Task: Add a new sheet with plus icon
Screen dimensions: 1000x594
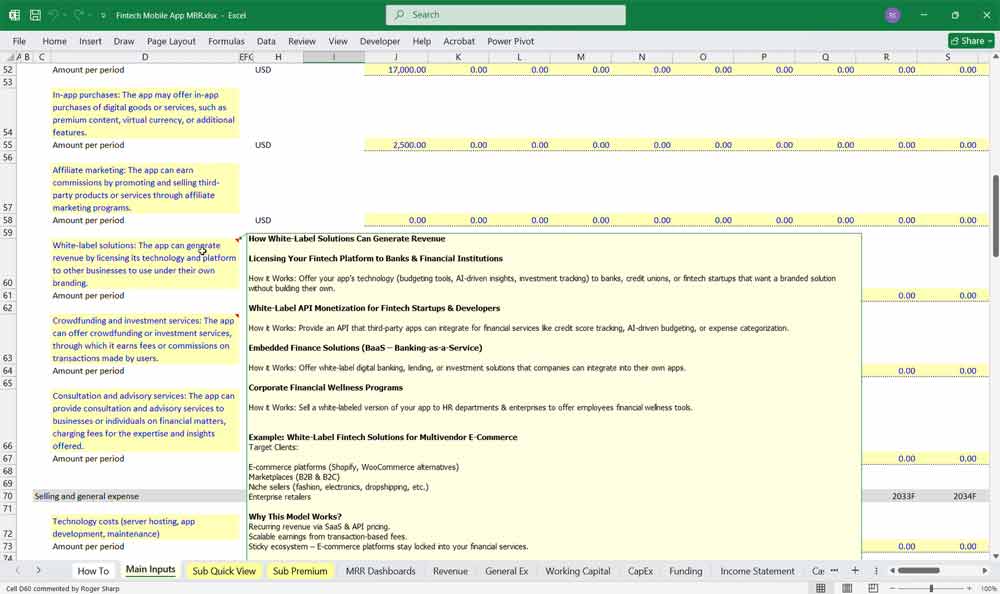Action: click(854, 570)
